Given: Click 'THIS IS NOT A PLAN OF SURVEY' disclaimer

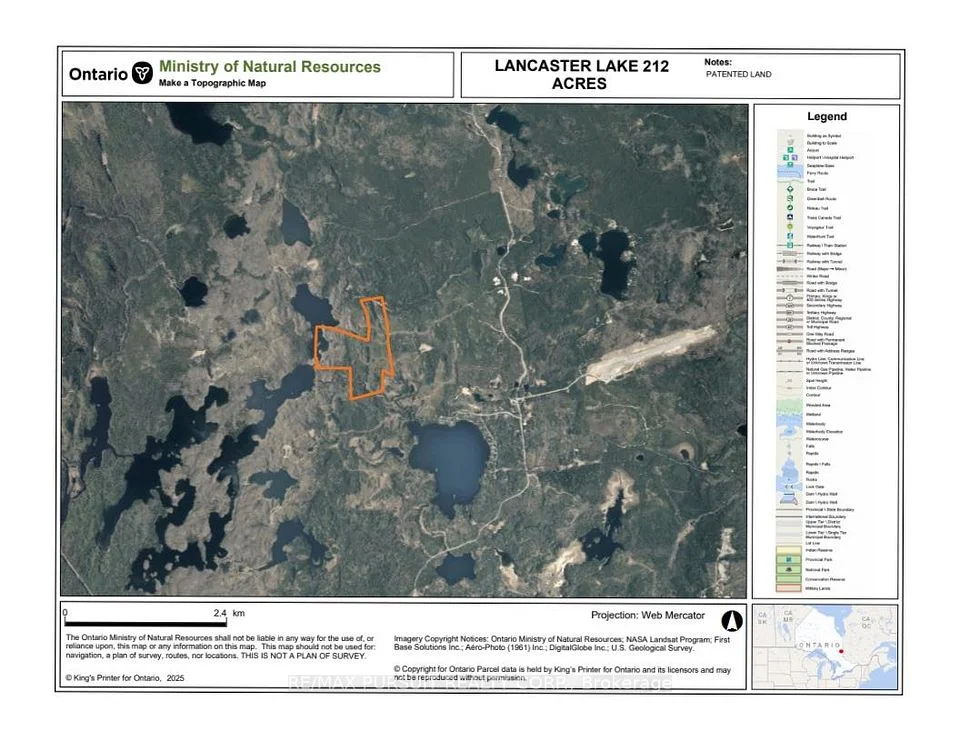Looking at the screenshot, I should [x=304, y=656].
